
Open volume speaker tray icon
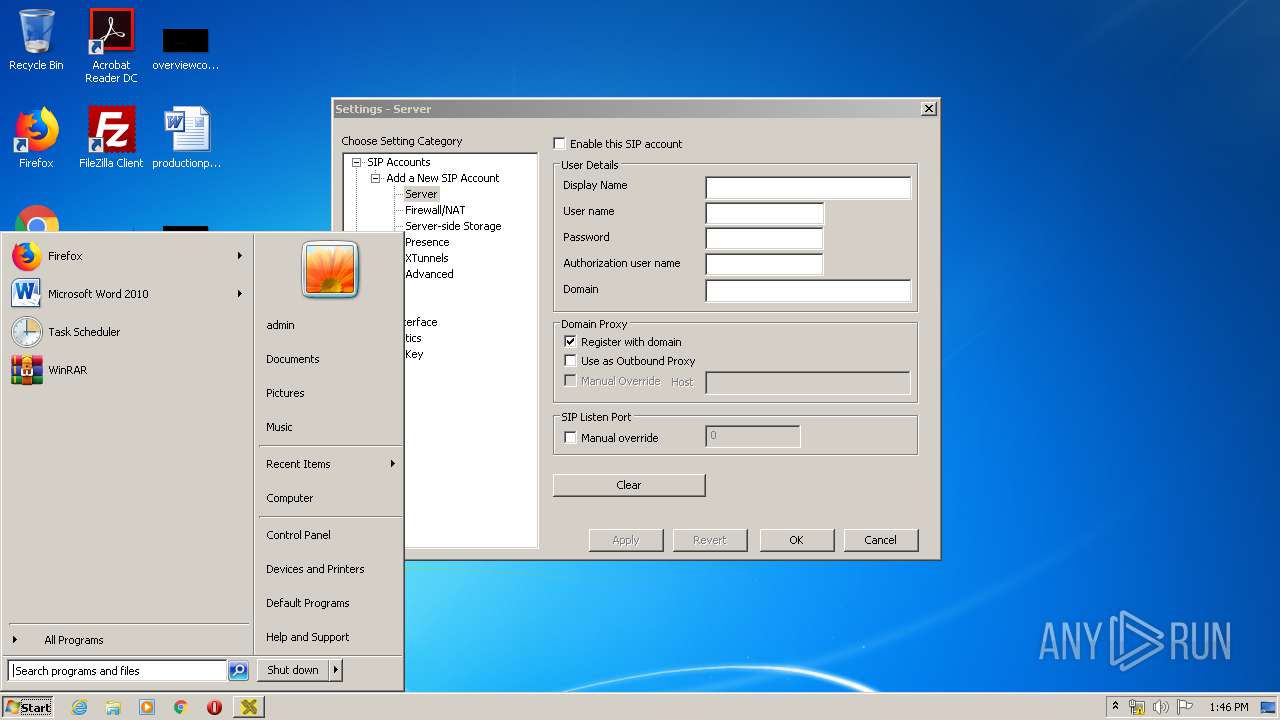1161,707
